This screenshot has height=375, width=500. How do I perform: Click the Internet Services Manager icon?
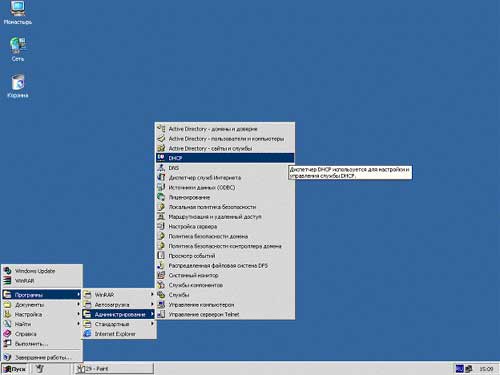click(161, 177)
